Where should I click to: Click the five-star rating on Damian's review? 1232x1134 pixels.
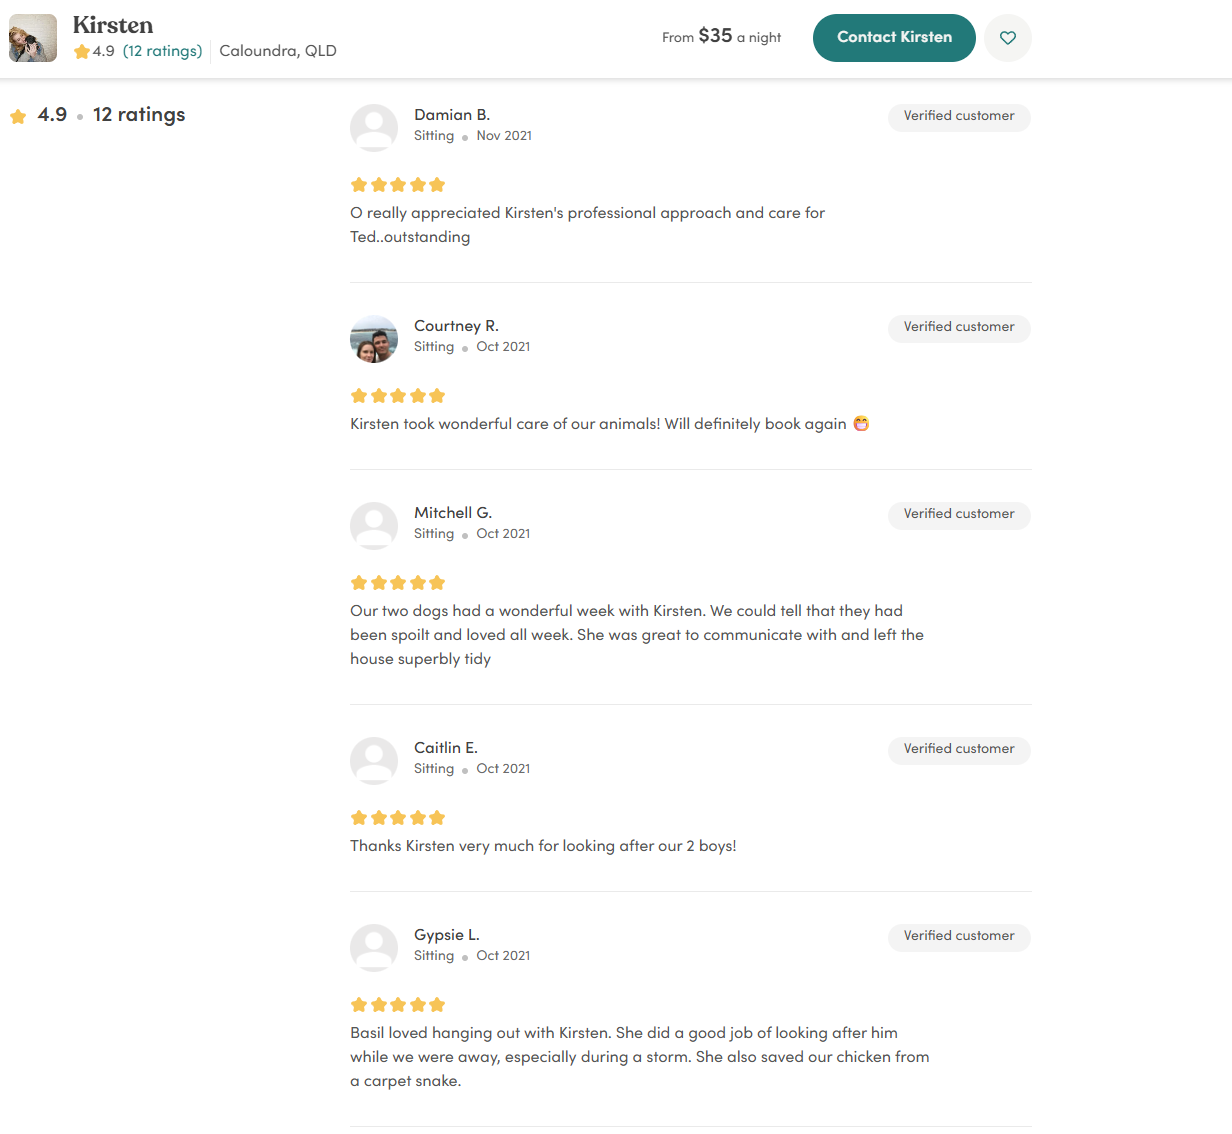coord(398,185)
